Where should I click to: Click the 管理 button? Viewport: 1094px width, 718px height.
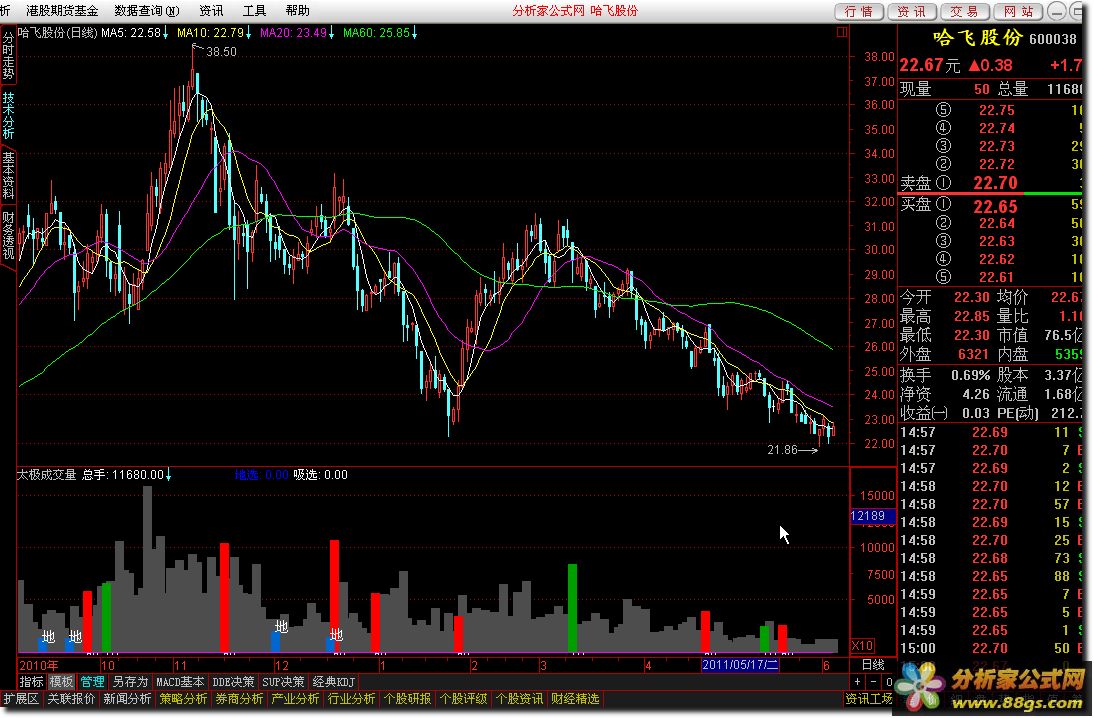pyautogui.click(x=92, y=682)
